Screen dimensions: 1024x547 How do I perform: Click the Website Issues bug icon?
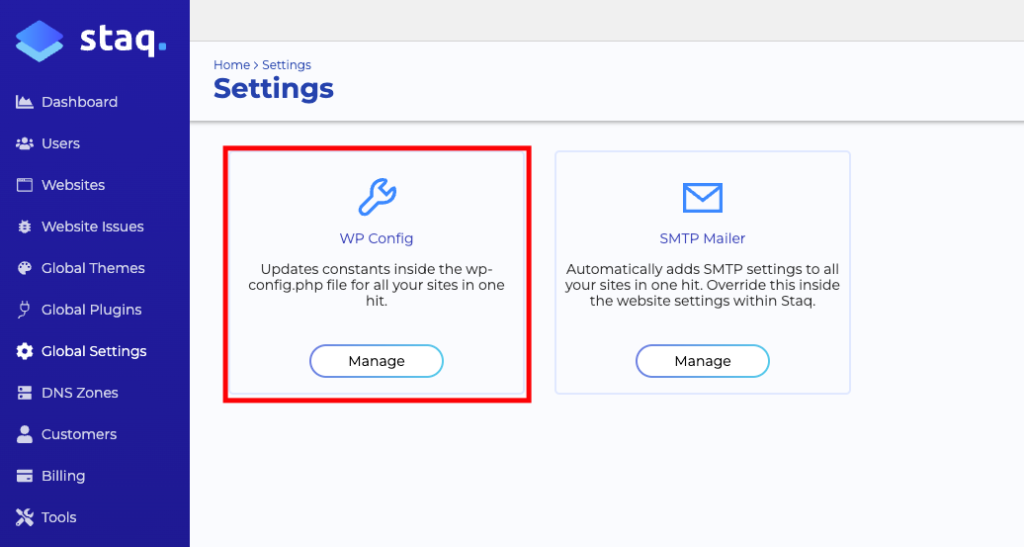pyautogui.click(x=25, y=227)
